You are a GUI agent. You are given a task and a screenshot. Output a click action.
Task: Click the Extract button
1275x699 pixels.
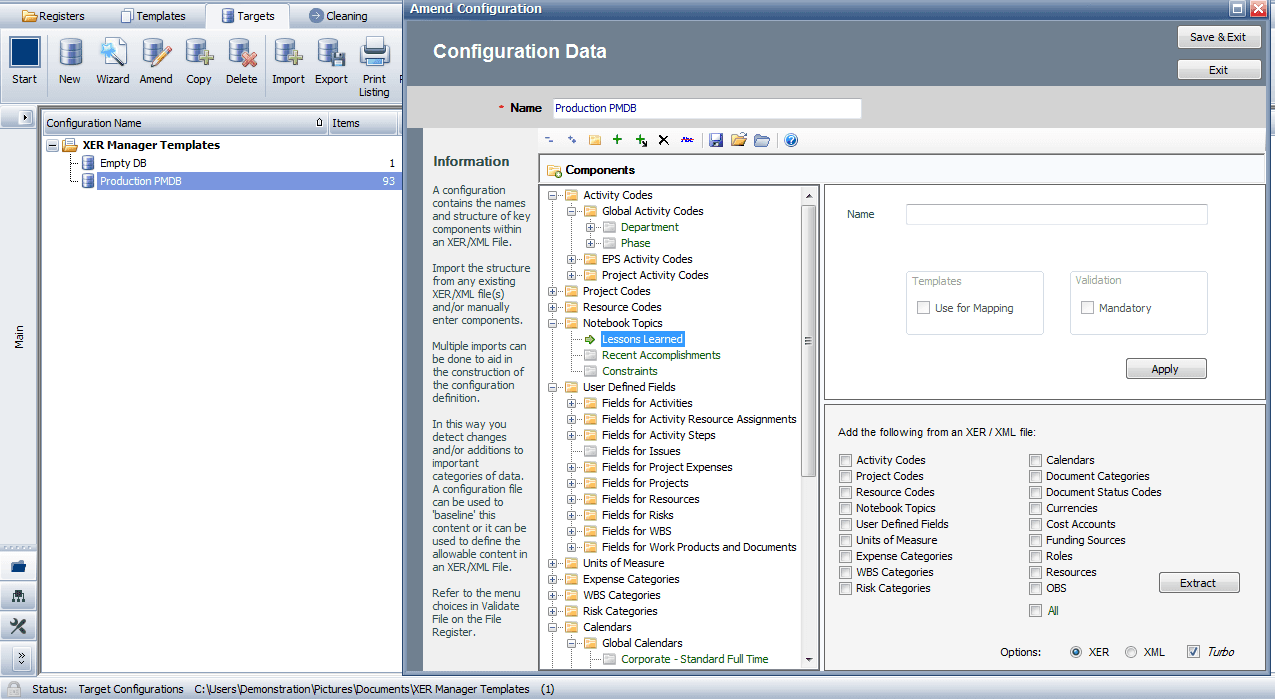[1198, 583]
